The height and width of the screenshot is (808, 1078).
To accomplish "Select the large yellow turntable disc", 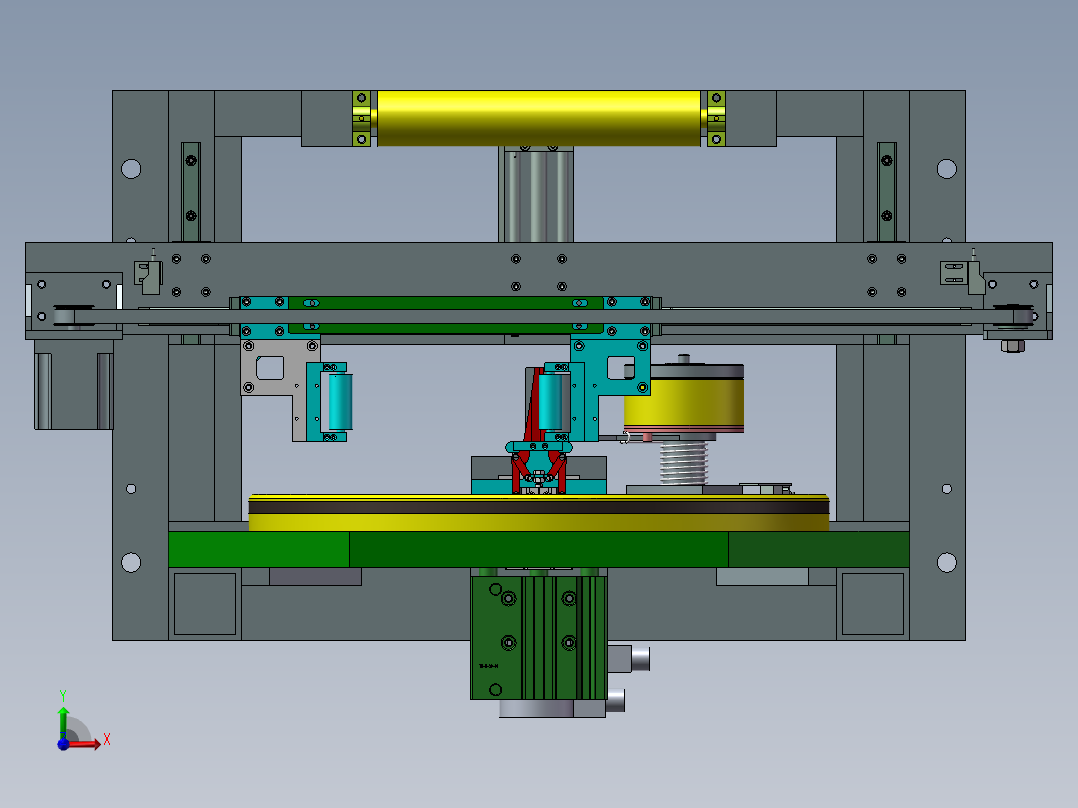I will pyautogui.click(x=538, y=512).
